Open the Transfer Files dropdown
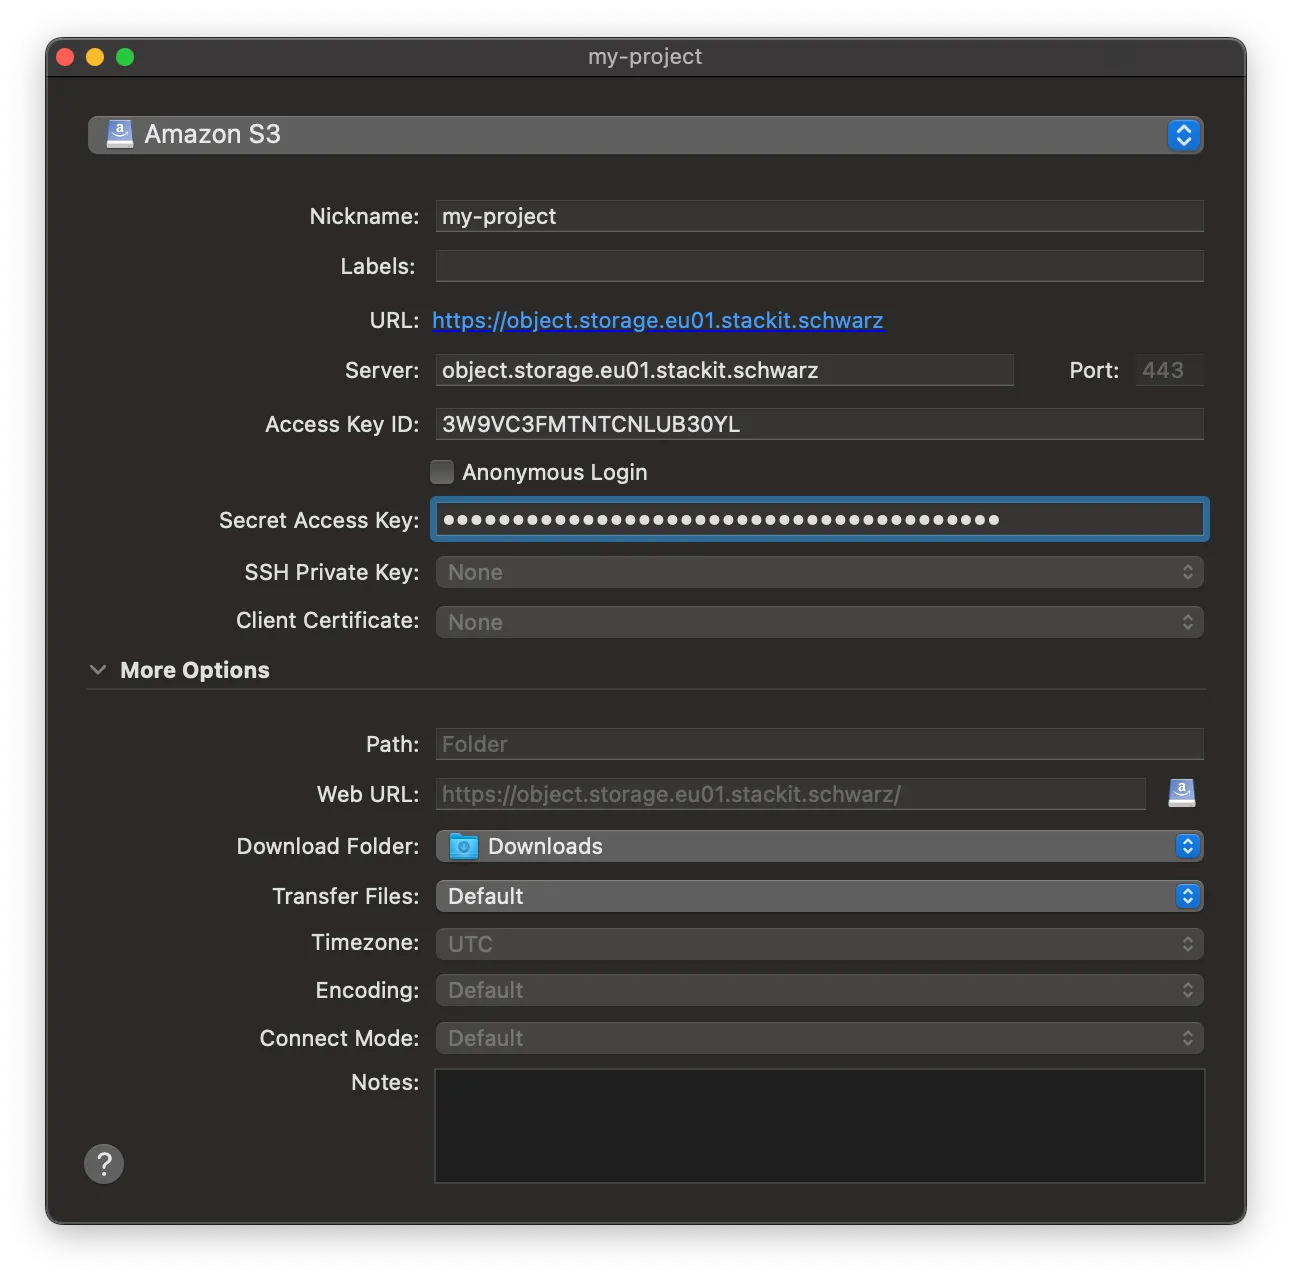 click(x=818, y=897)
